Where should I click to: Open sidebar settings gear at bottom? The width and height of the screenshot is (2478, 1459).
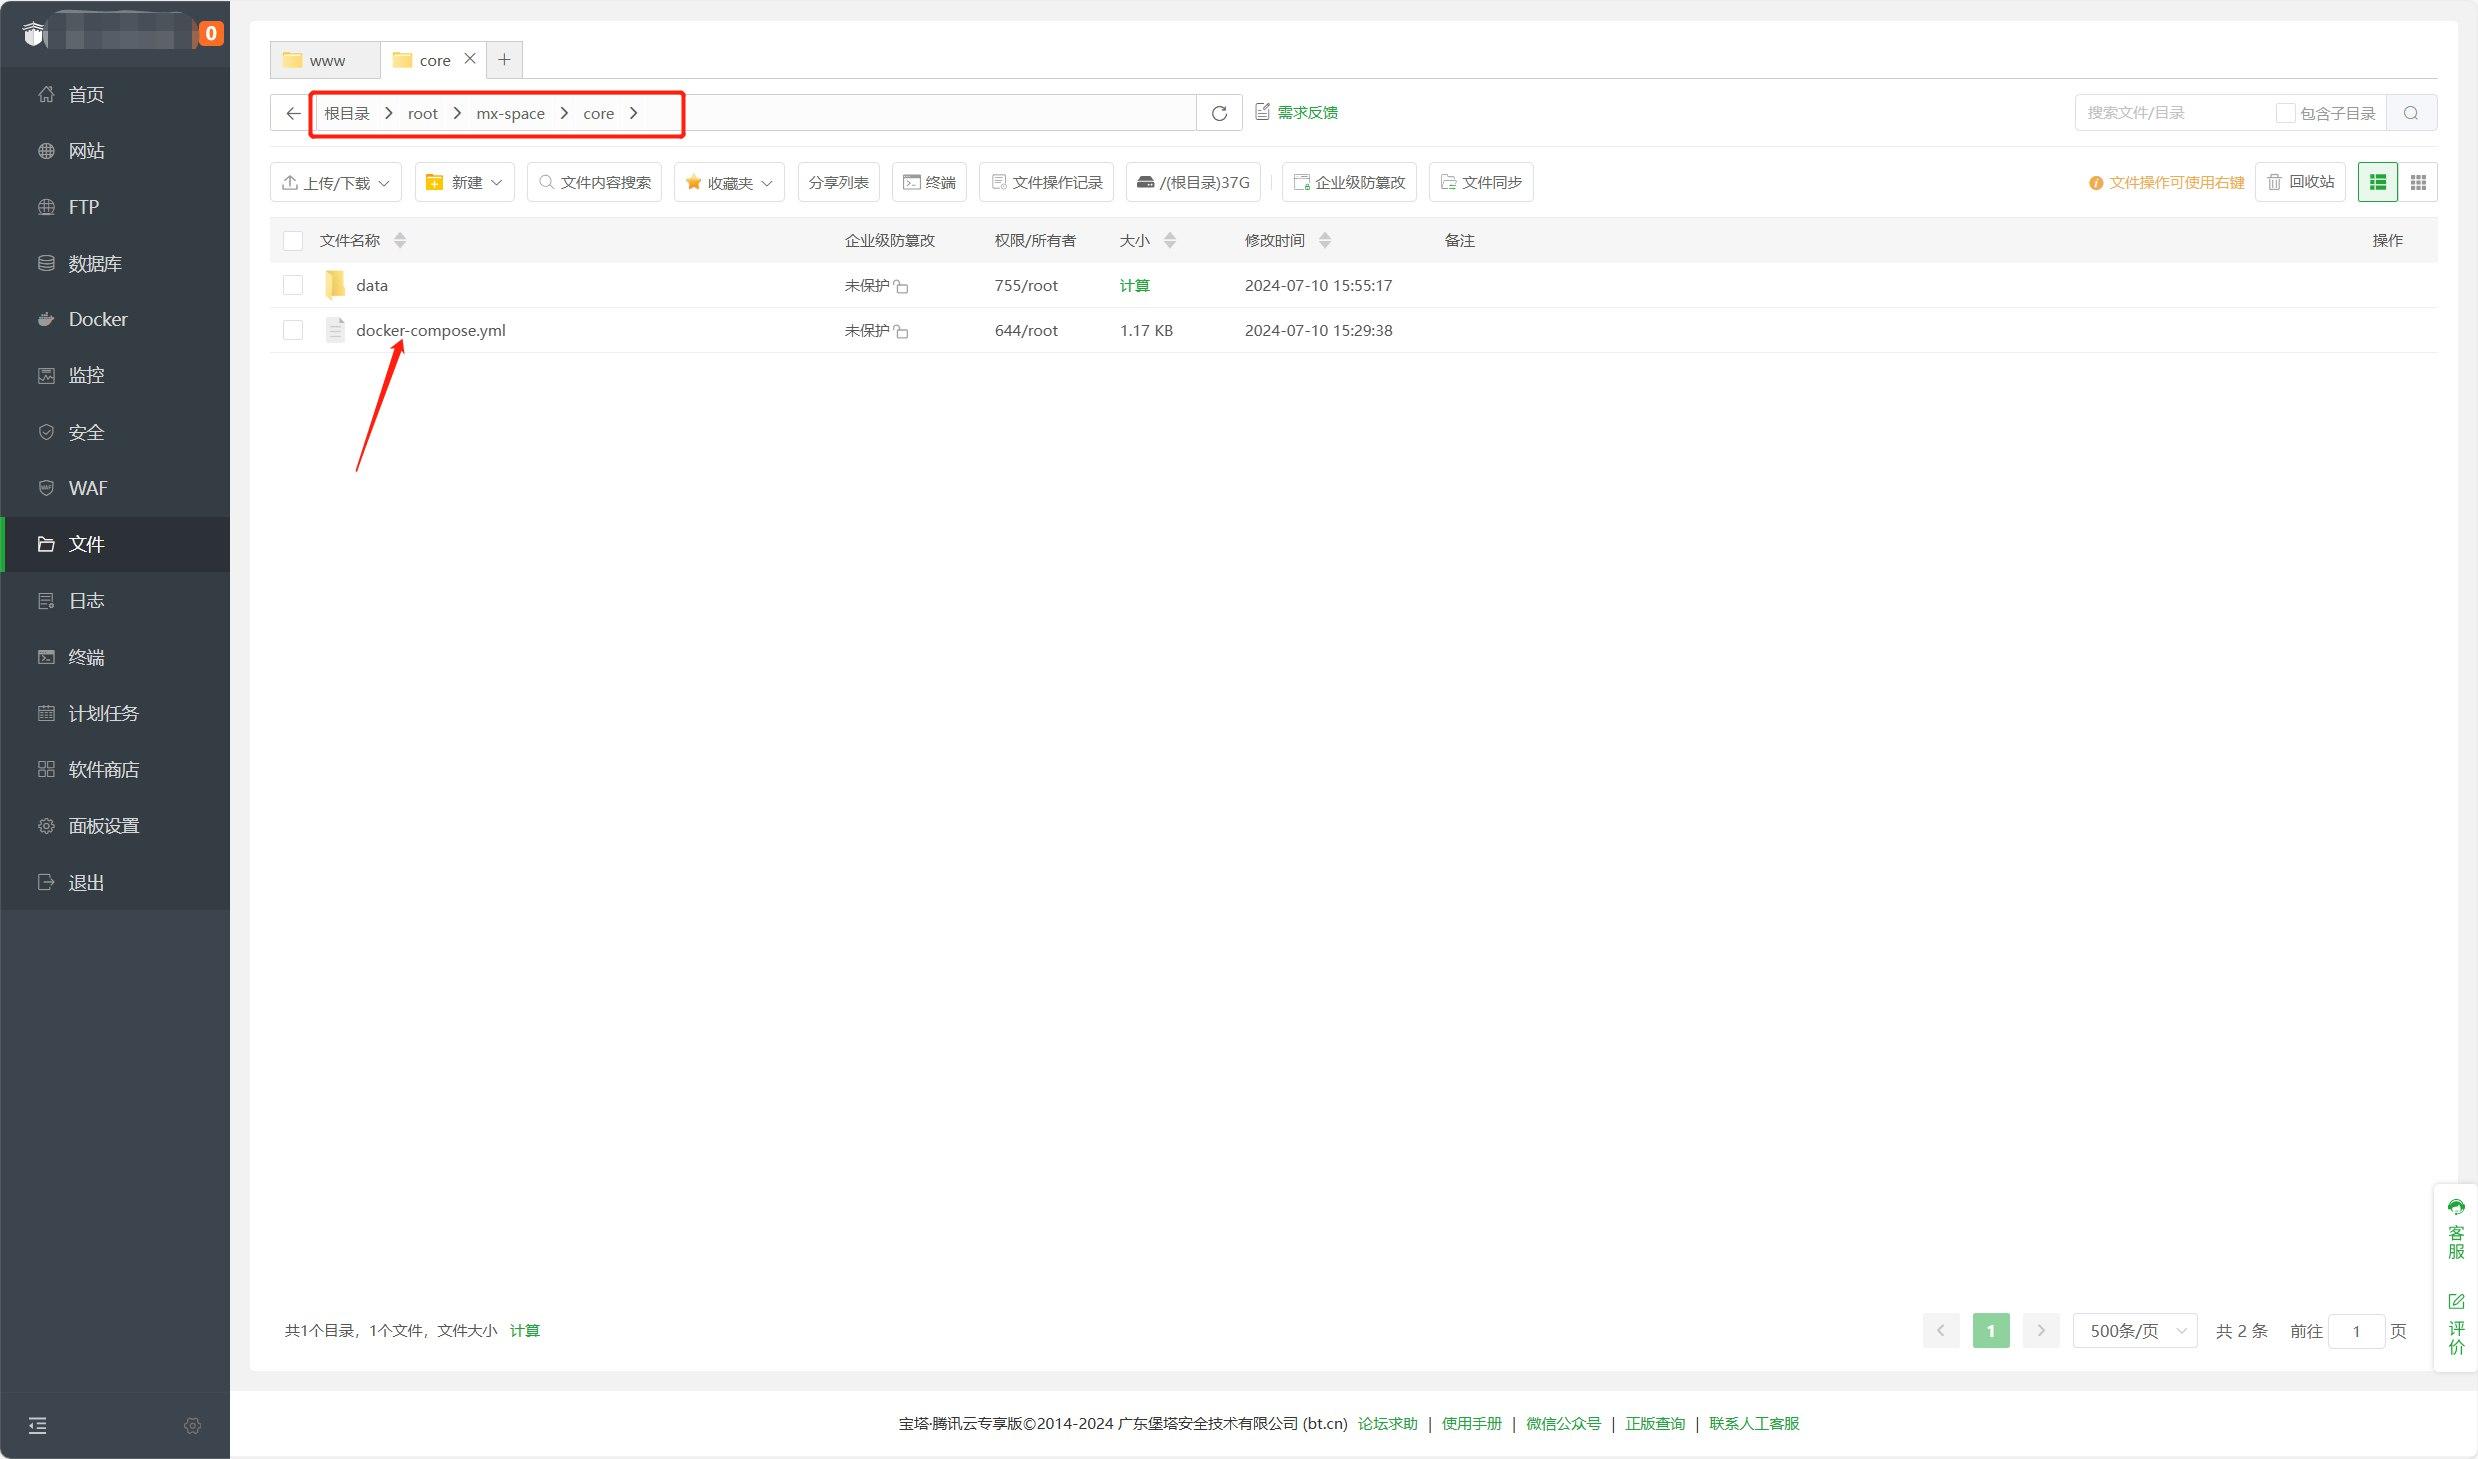(x=193, y=1425)
